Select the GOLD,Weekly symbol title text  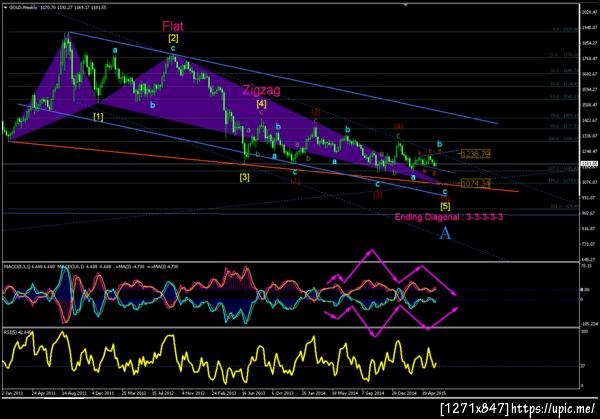point(21,7)
